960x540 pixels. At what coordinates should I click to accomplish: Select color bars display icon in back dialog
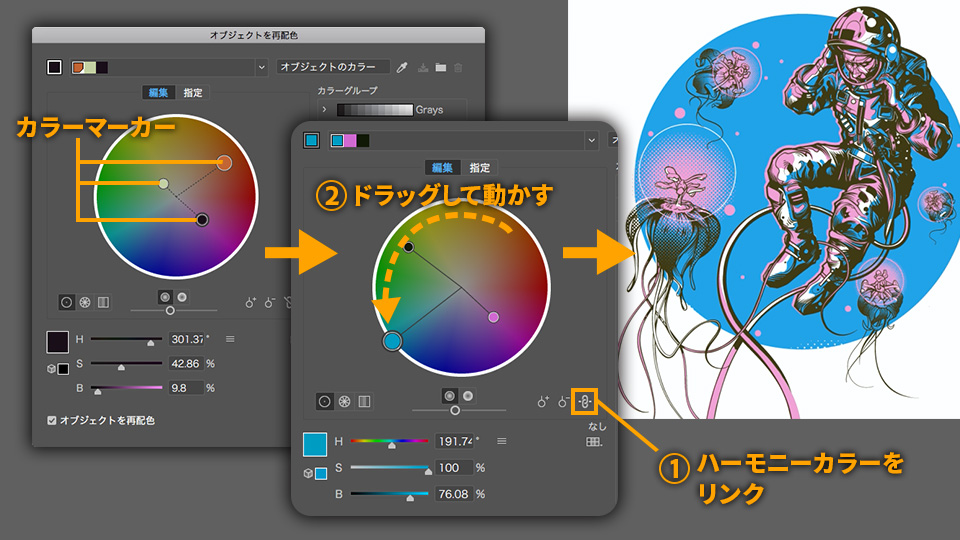click(103, 302)
